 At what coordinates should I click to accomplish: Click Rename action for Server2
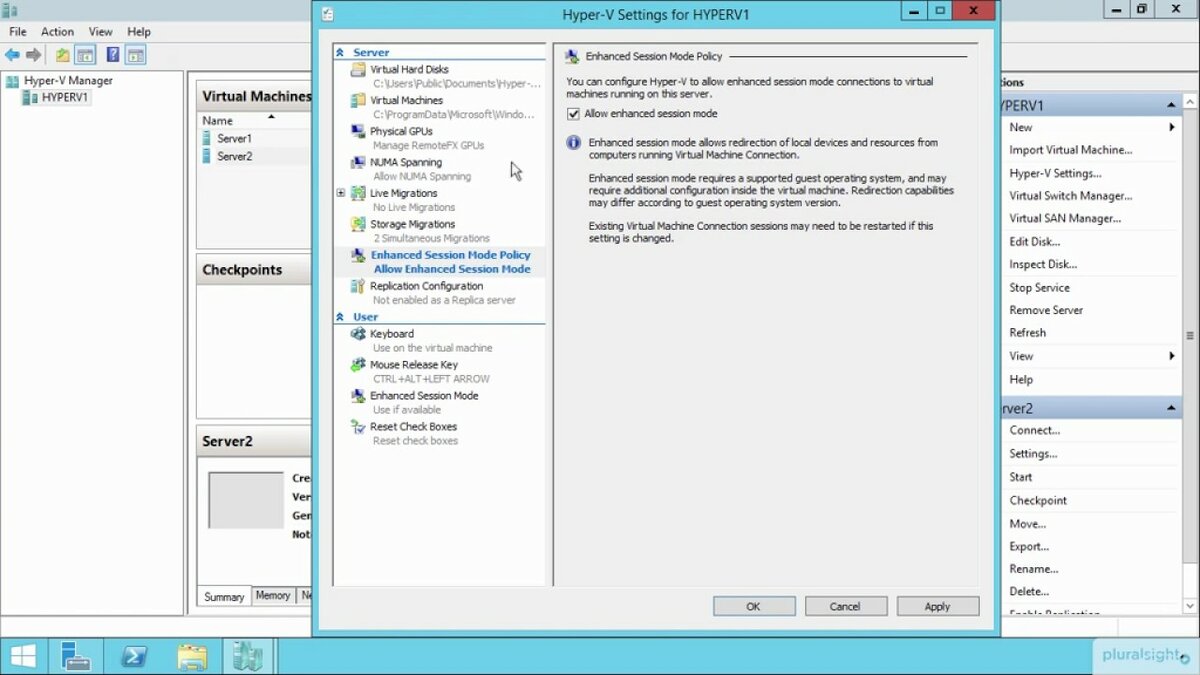[x=1033, y=570]
